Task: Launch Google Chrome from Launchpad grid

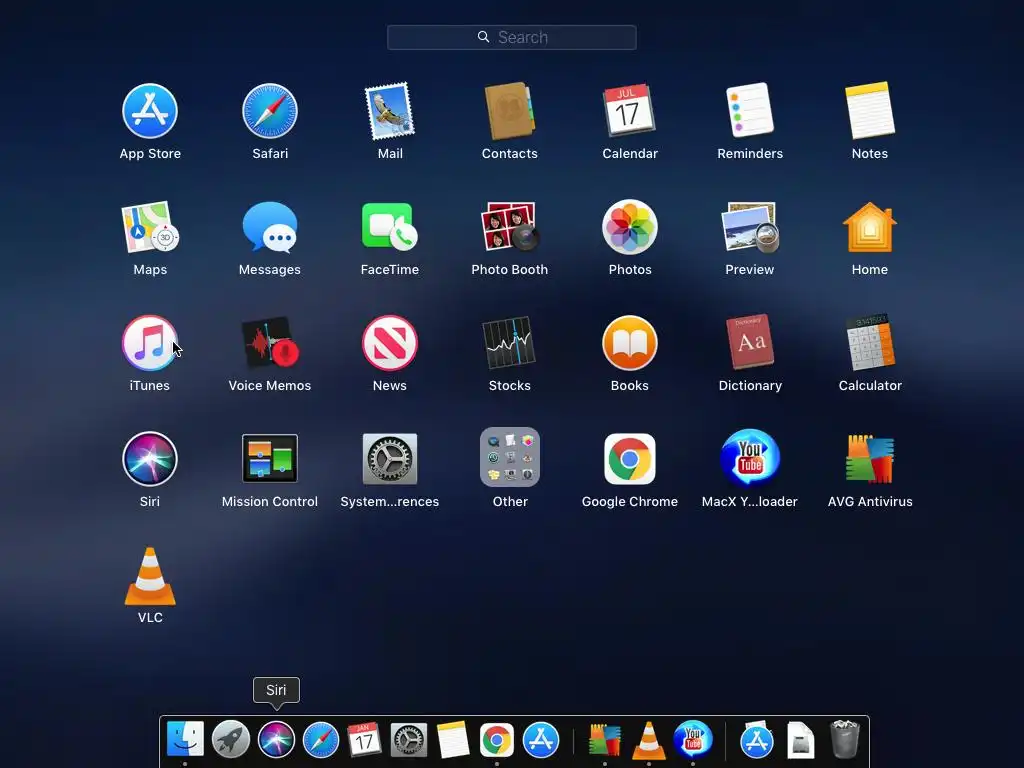Action: click(x=630, y=459)
